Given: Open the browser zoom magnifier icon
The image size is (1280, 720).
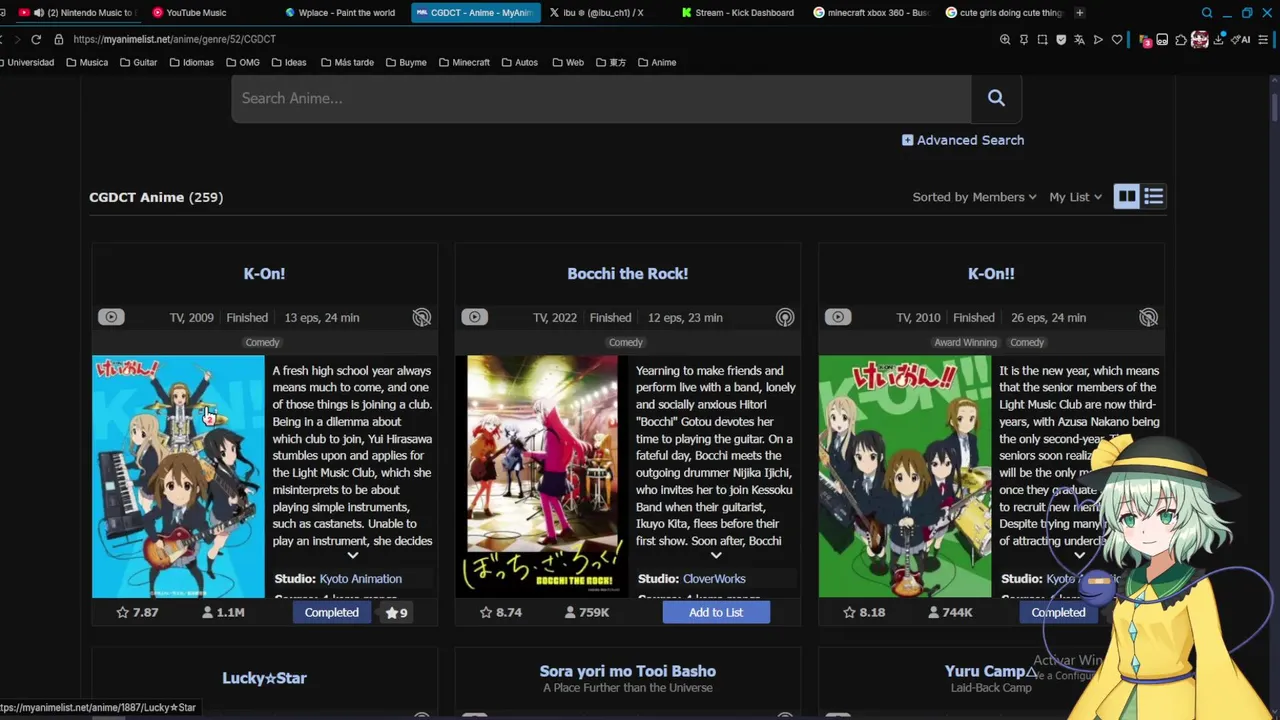Looking at the screenshot, I should click(1005, 40).
